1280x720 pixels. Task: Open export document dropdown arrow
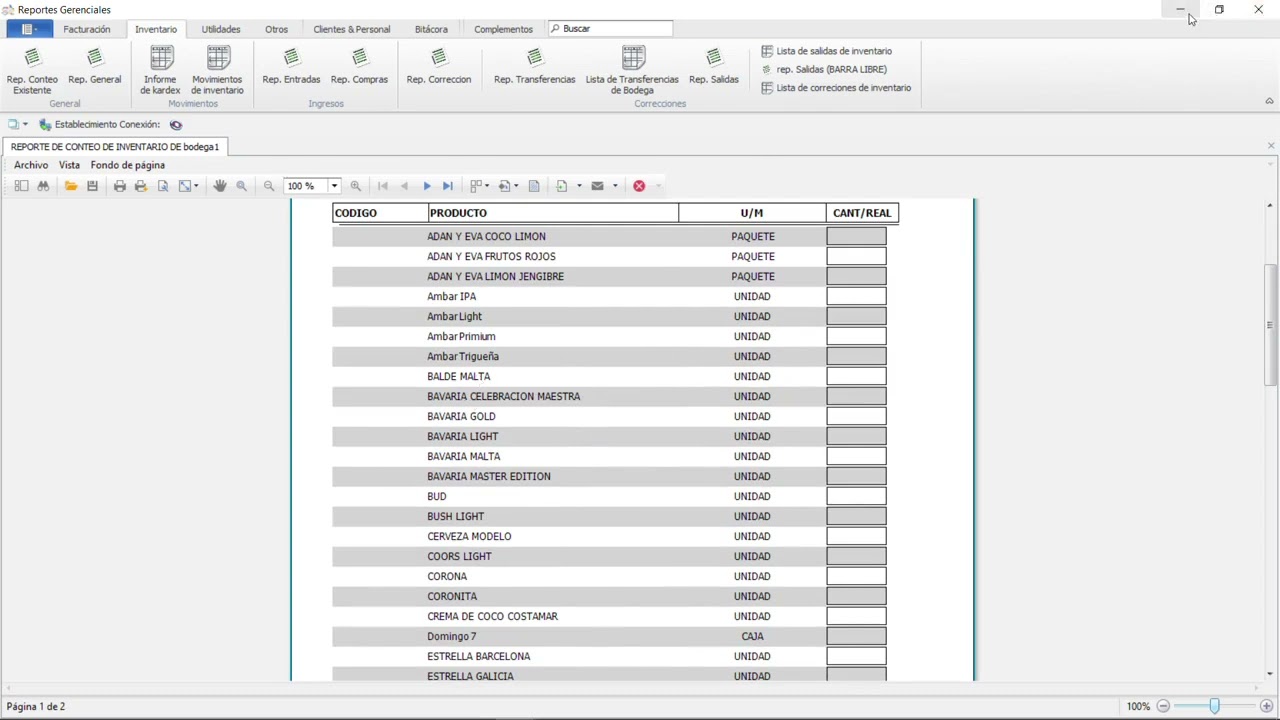coord(579,186)
